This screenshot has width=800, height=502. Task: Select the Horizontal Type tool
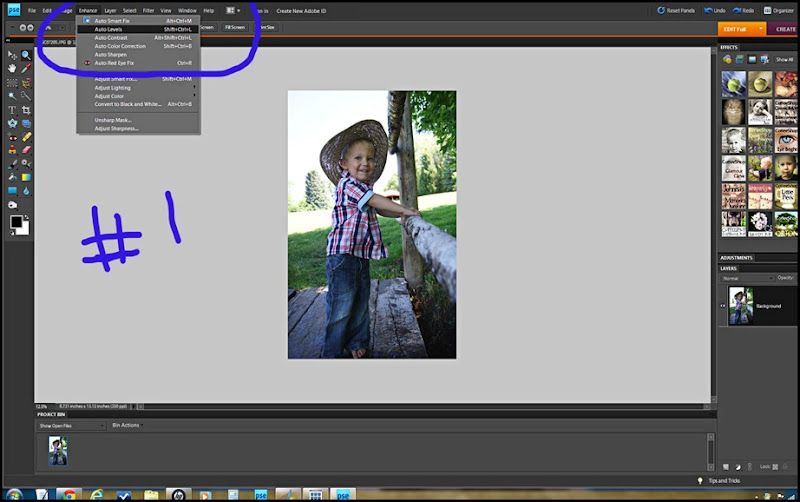pos(13,109)
